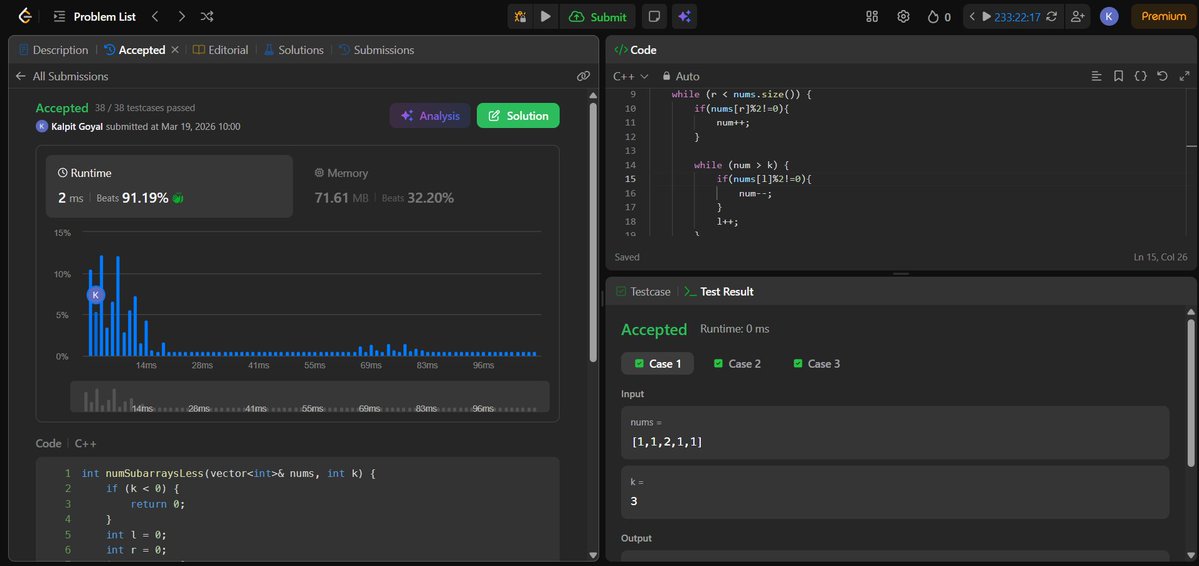Collapse the timer with left chevron
1199x566 pixels.
972,16
